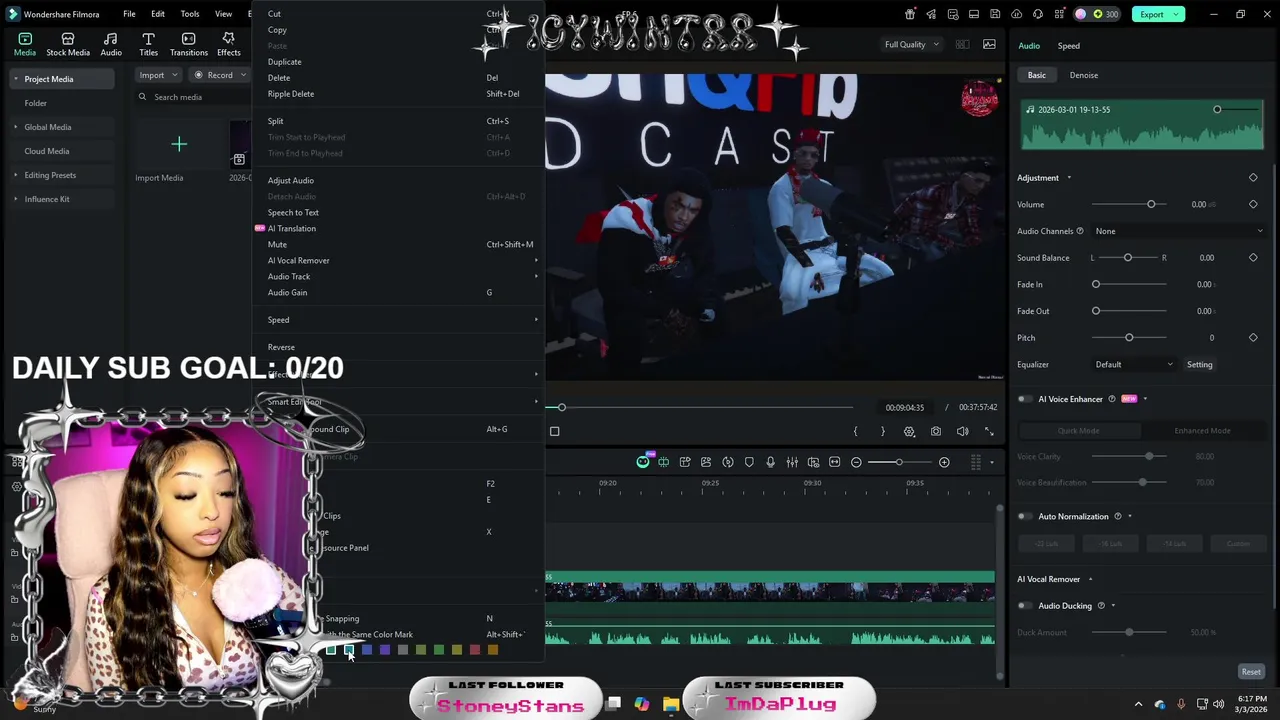
Task: Click the preview image display icon
Action: coord(989,44)
